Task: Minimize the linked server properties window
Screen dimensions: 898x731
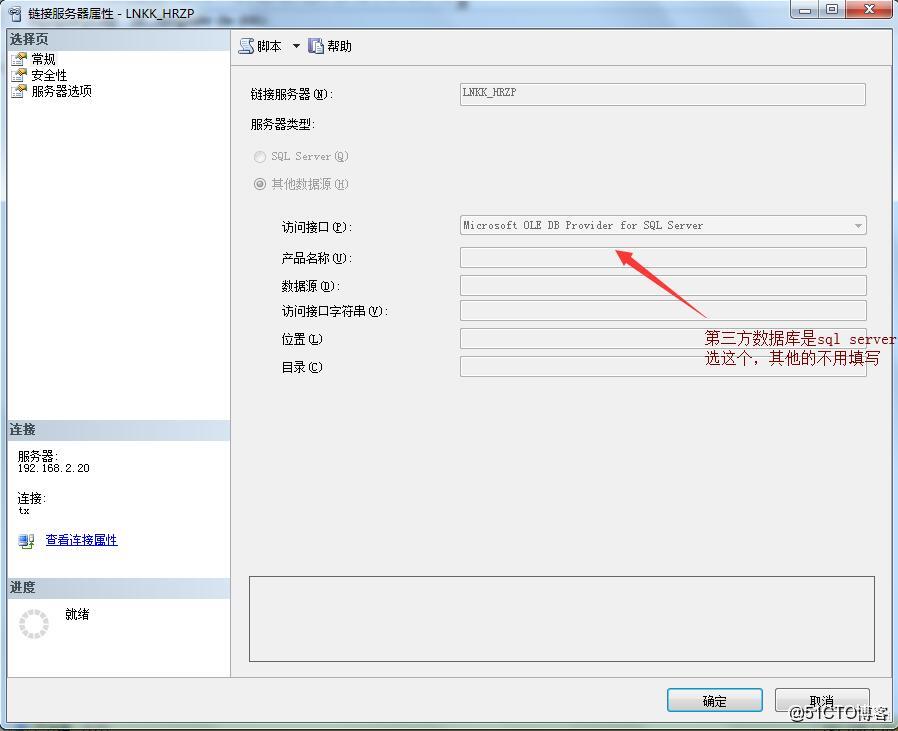Action: coord(805,10)
